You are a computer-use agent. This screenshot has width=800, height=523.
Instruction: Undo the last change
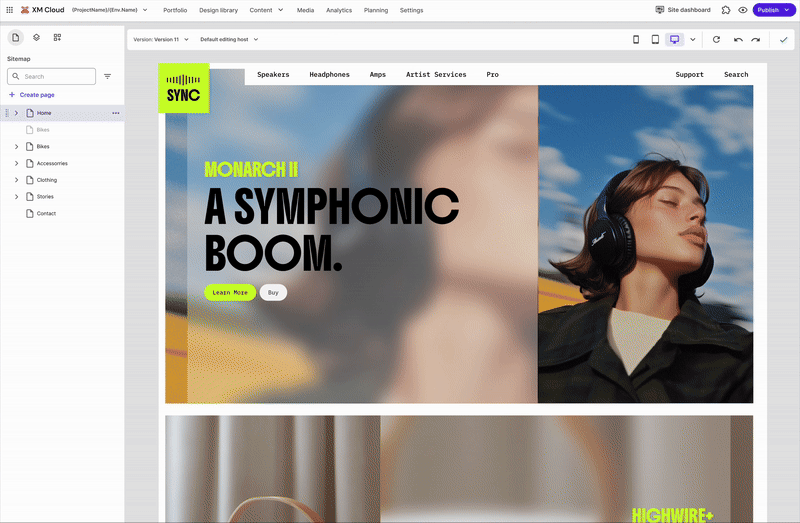coord(738,39)
